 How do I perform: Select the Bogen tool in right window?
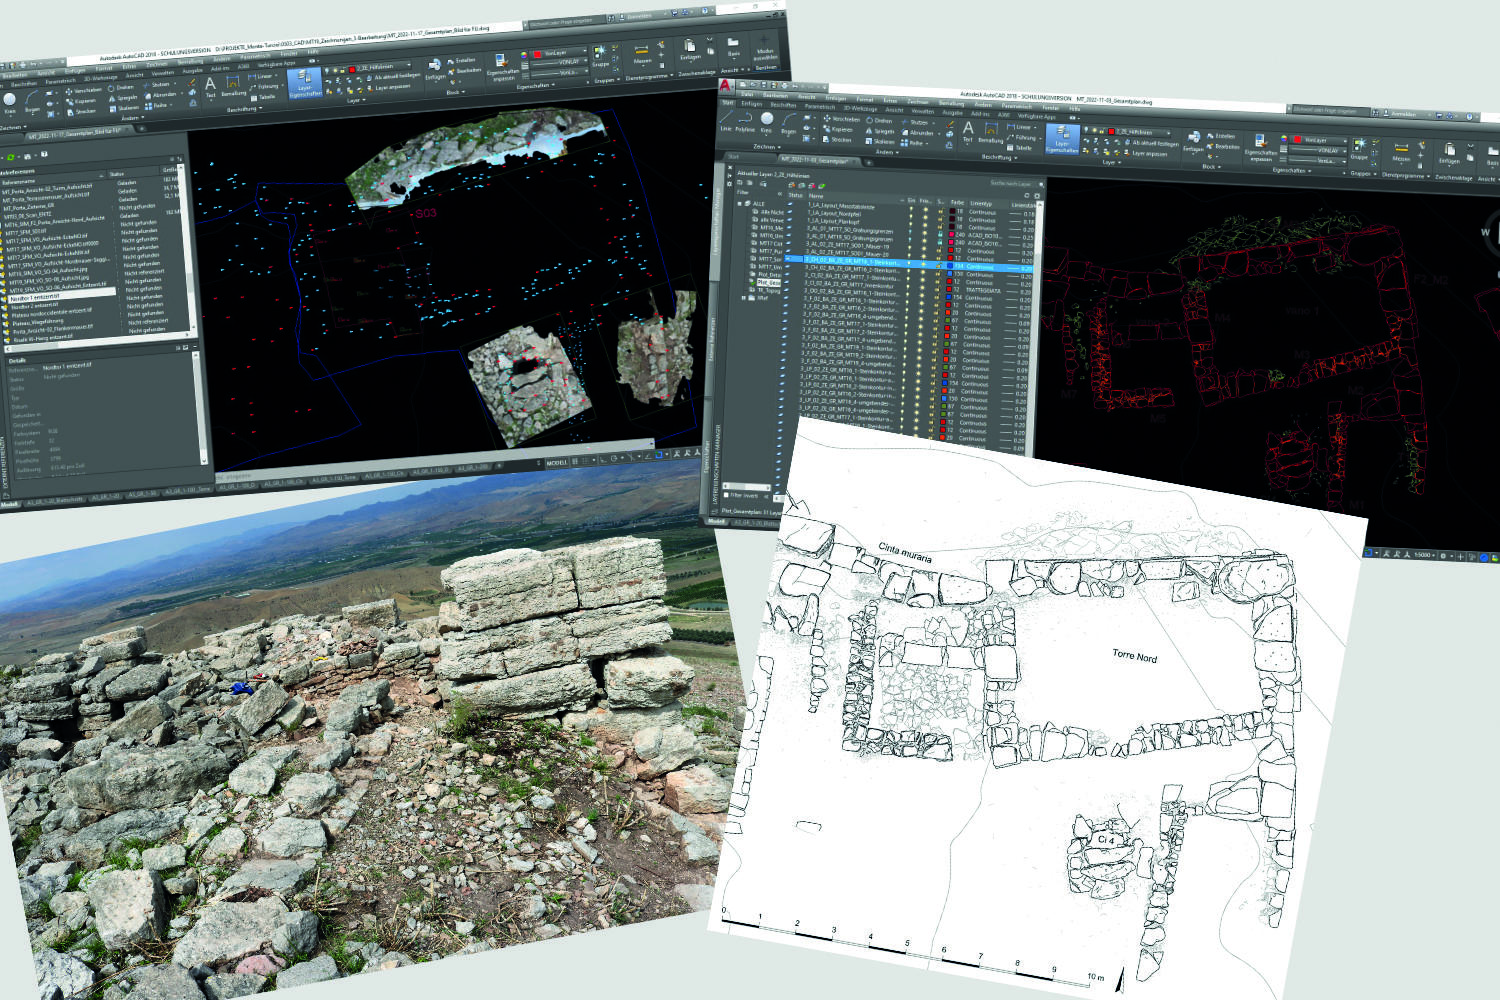click(x=788, y=124)
